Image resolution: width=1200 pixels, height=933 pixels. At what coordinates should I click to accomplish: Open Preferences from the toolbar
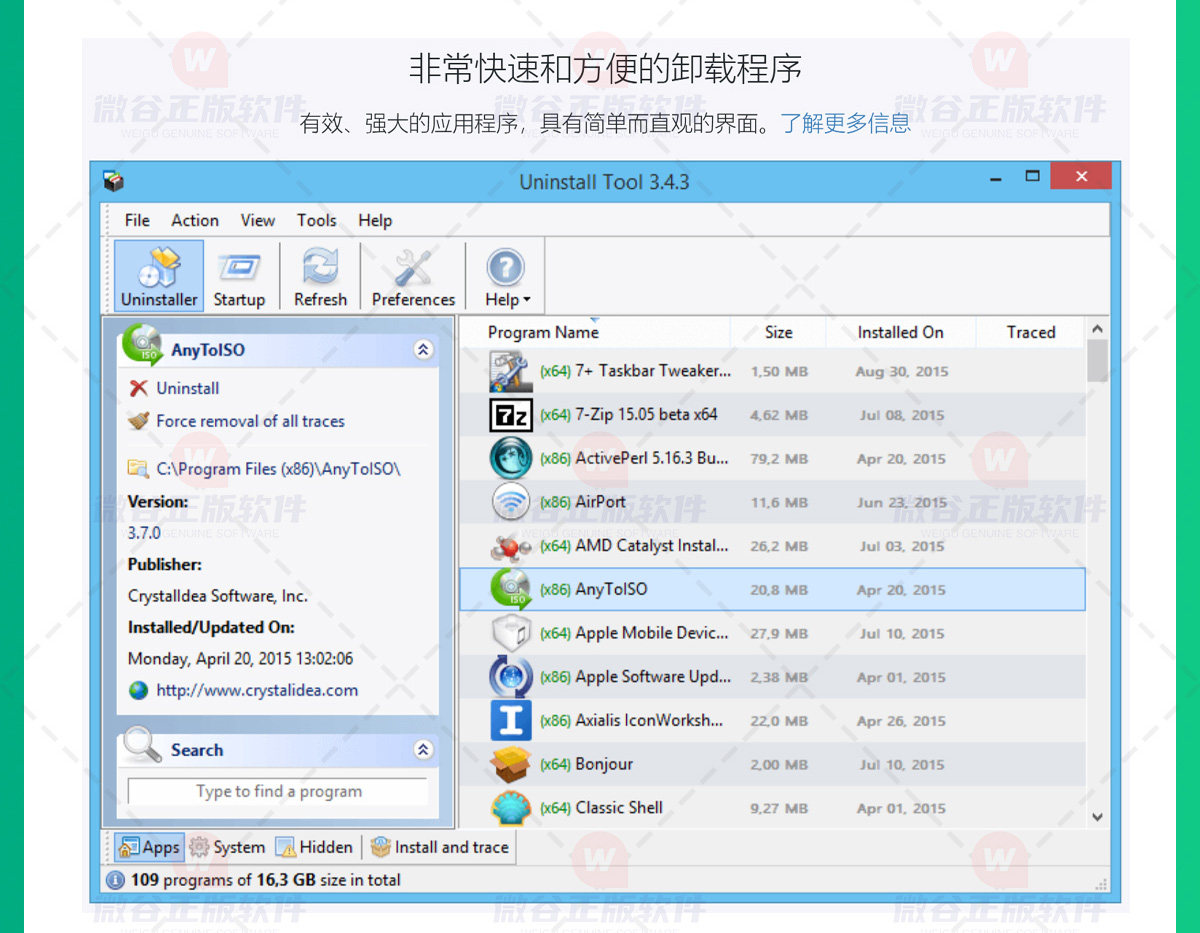point(413,276)
